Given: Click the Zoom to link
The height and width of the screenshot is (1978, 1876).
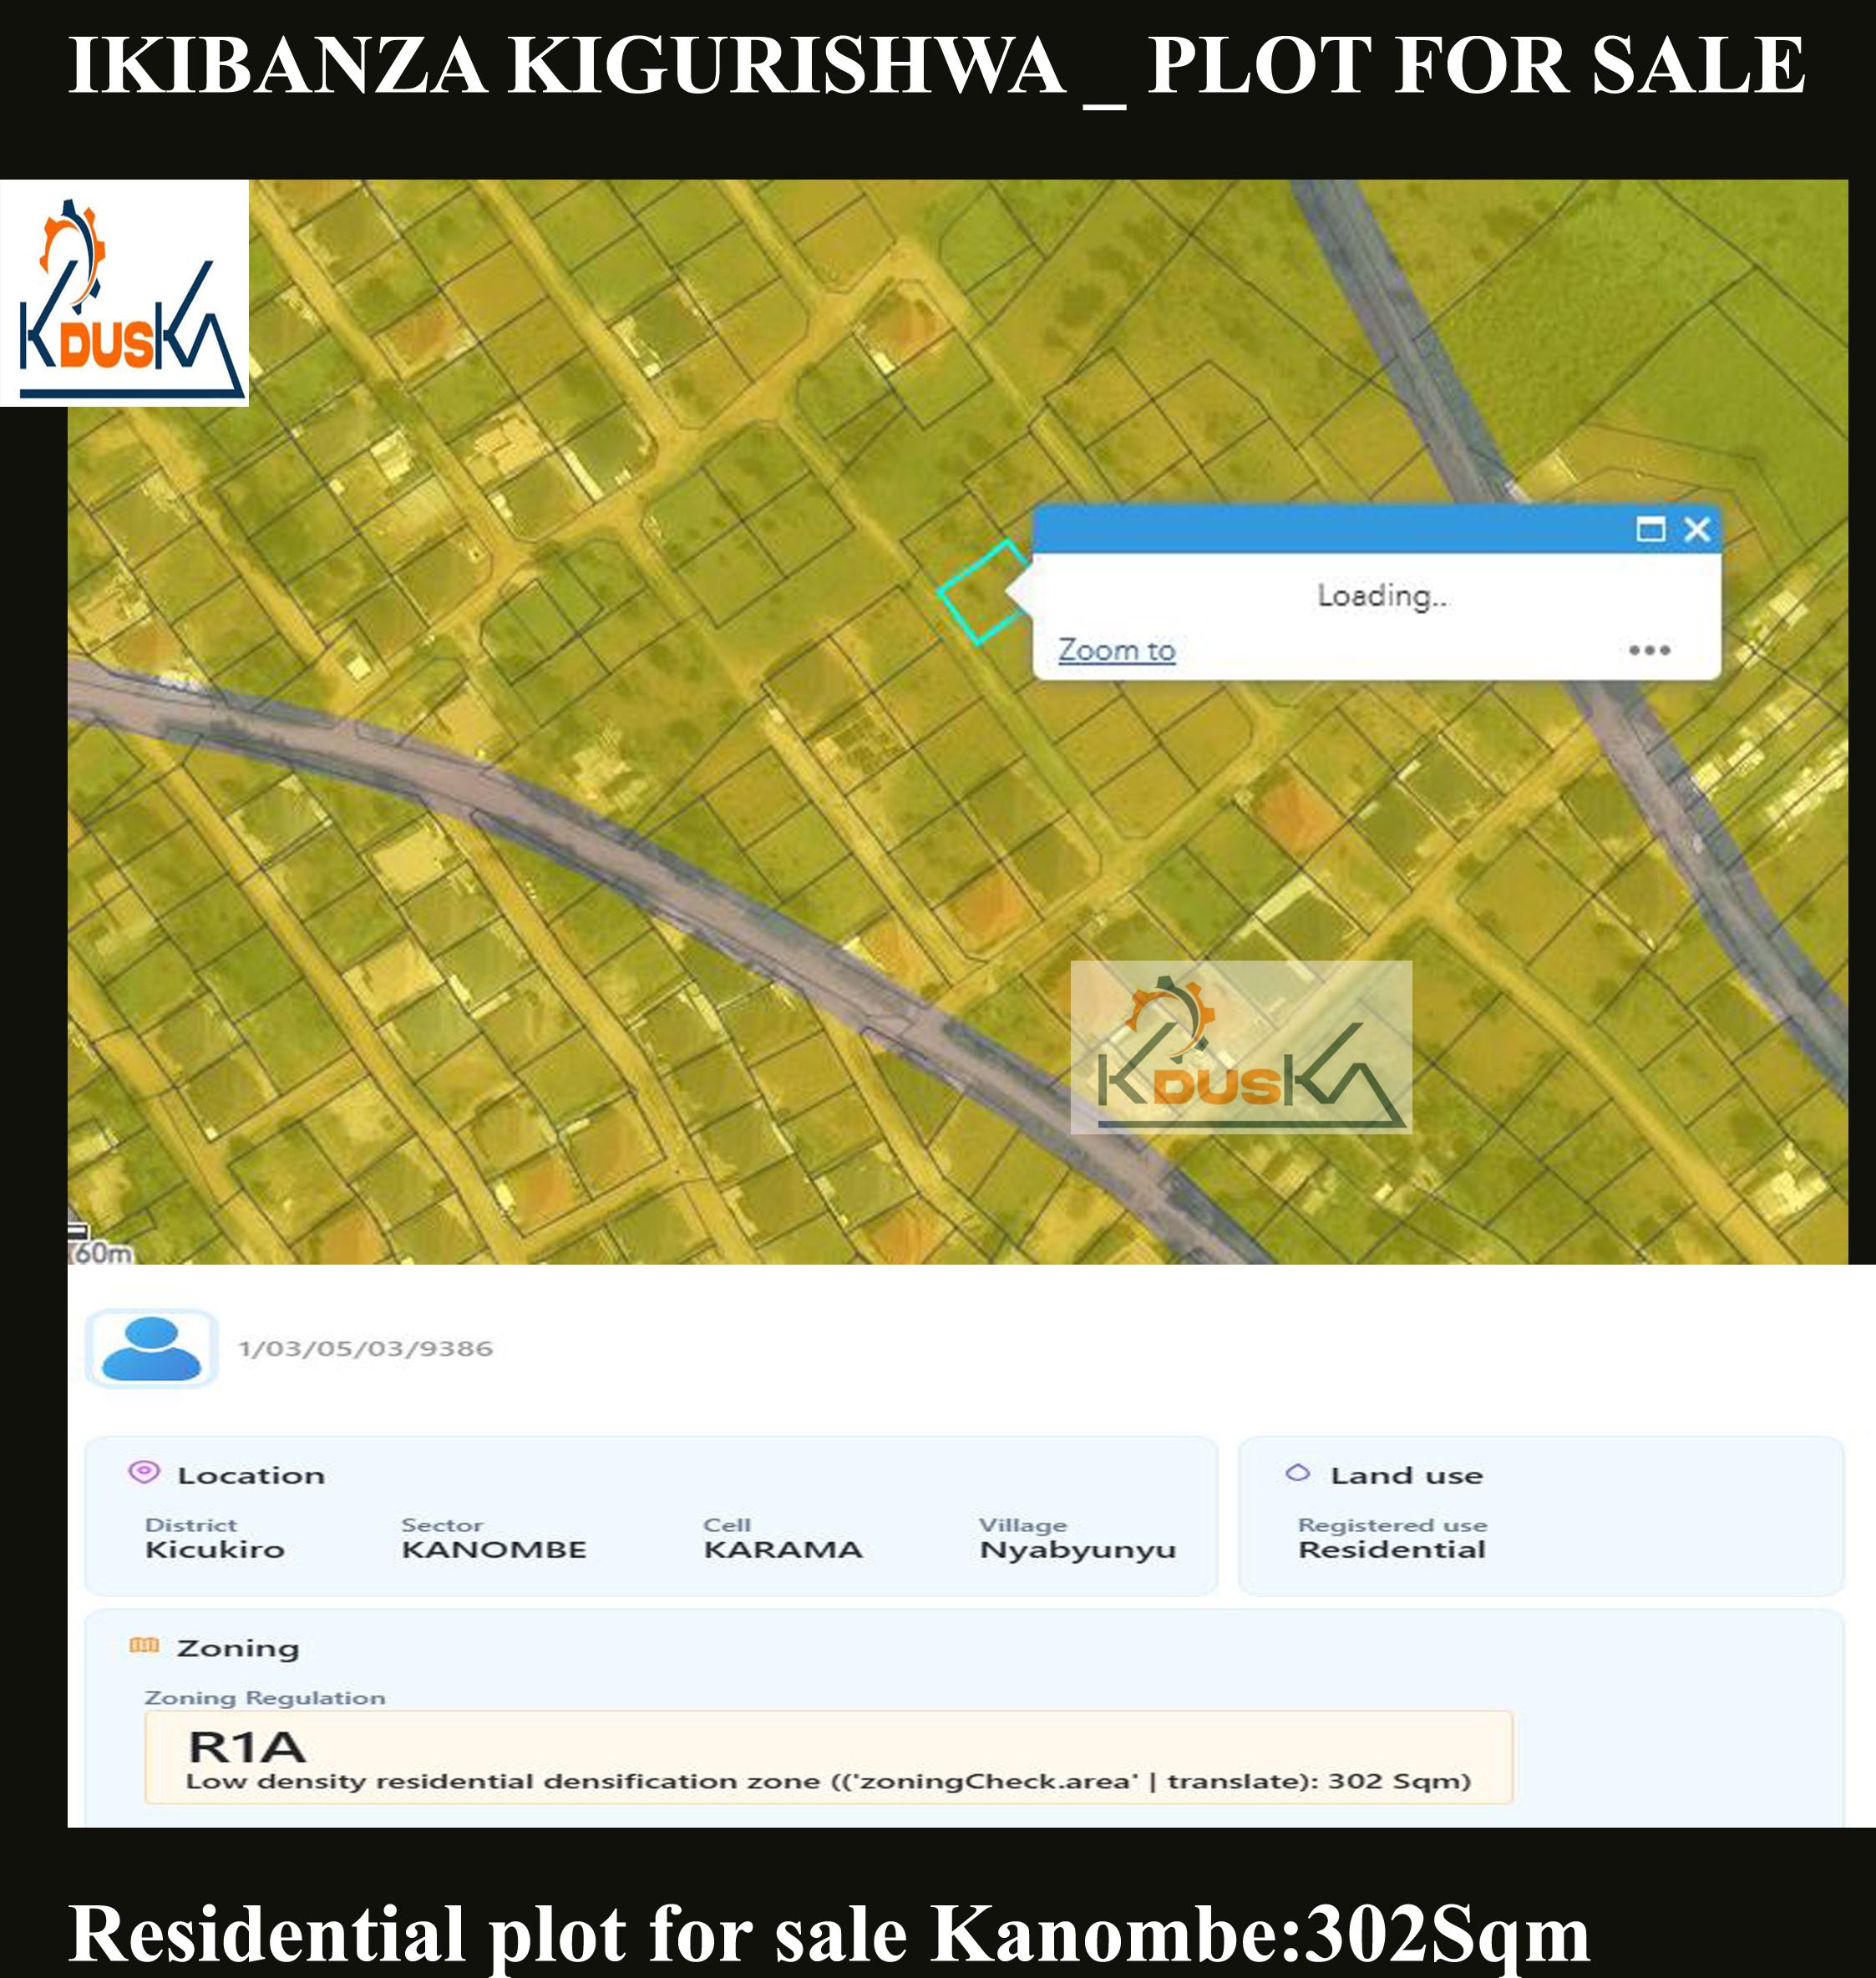Looking at the screenshot, I should pyautogui.click(x=1115, y=649).
